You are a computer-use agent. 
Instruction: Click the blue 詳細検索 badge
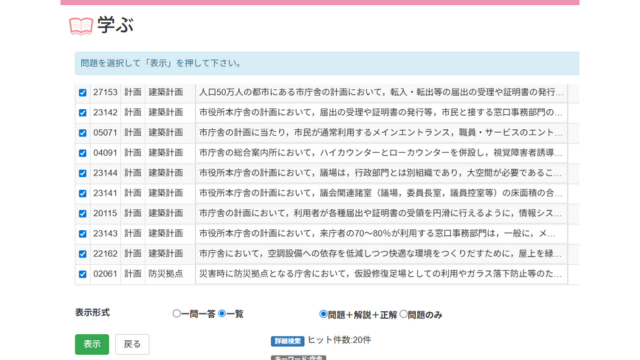(287, 341)
